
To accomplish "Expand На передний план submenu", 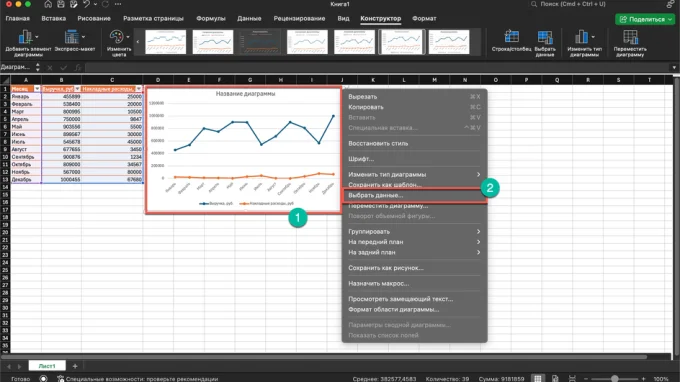I will 478,242.
